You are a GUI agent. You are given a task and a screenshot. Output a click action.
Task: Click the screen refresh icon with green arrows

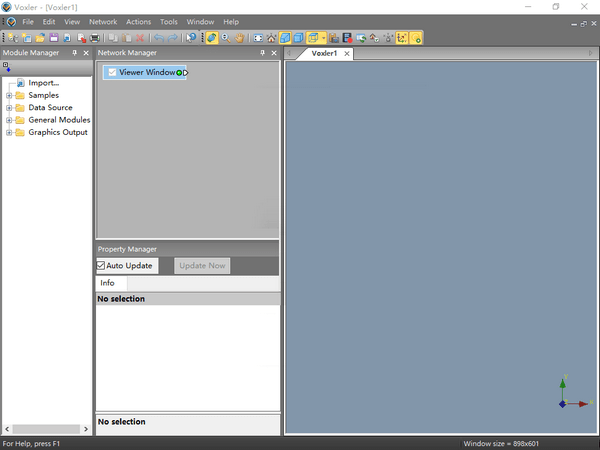tap(361, 38)
